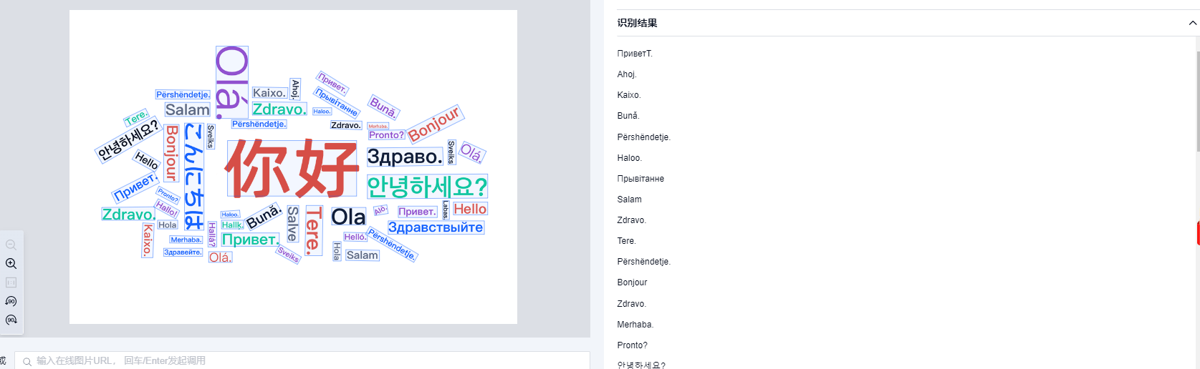Click the large green 안녕하세요? word

click(427, 186)
